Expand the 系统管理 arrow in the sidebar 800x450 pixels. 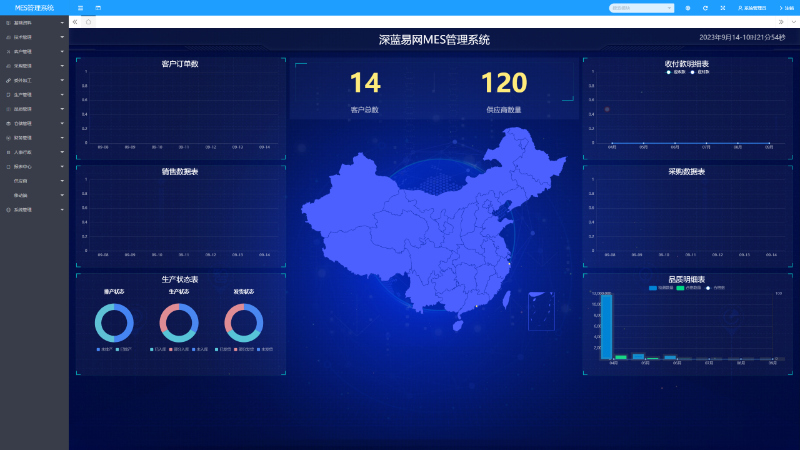tap(62, 210)
